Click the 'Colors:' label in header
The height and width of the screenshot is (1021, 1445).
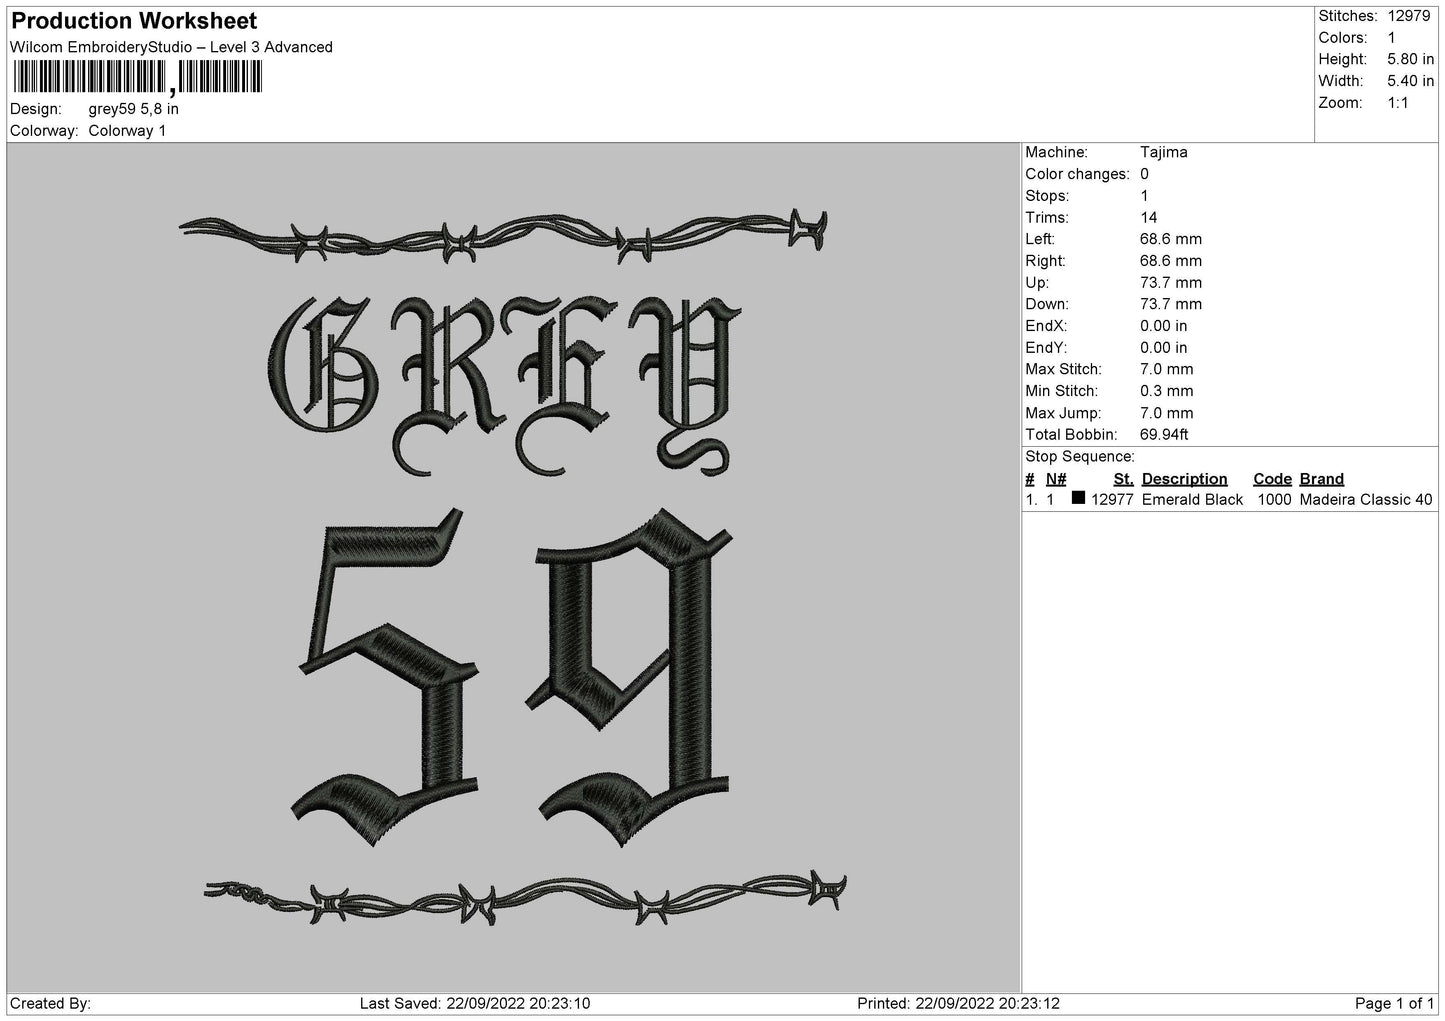(x=1341, y=38)
